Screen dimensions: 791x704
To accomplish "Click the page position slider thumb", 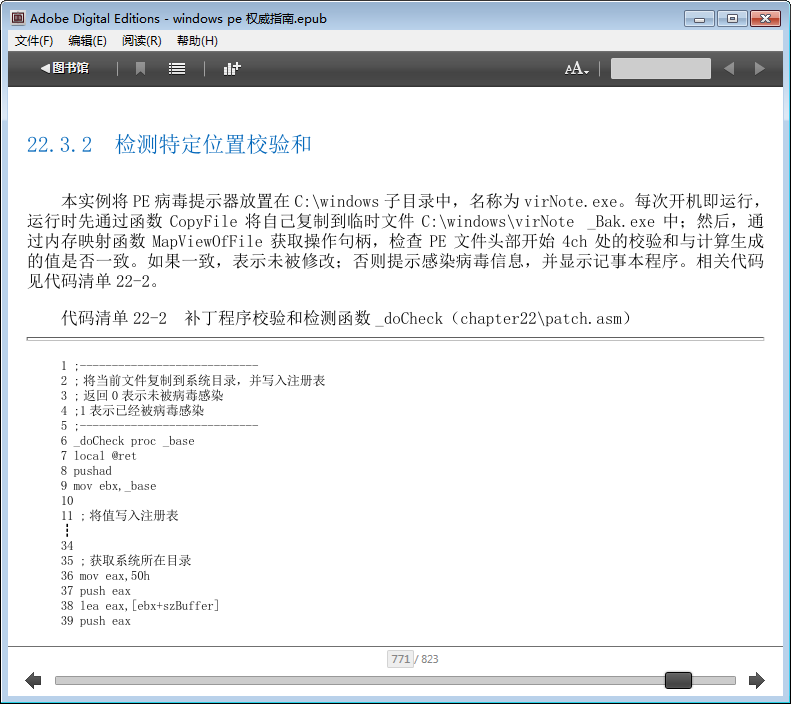I will pos(678,680).
